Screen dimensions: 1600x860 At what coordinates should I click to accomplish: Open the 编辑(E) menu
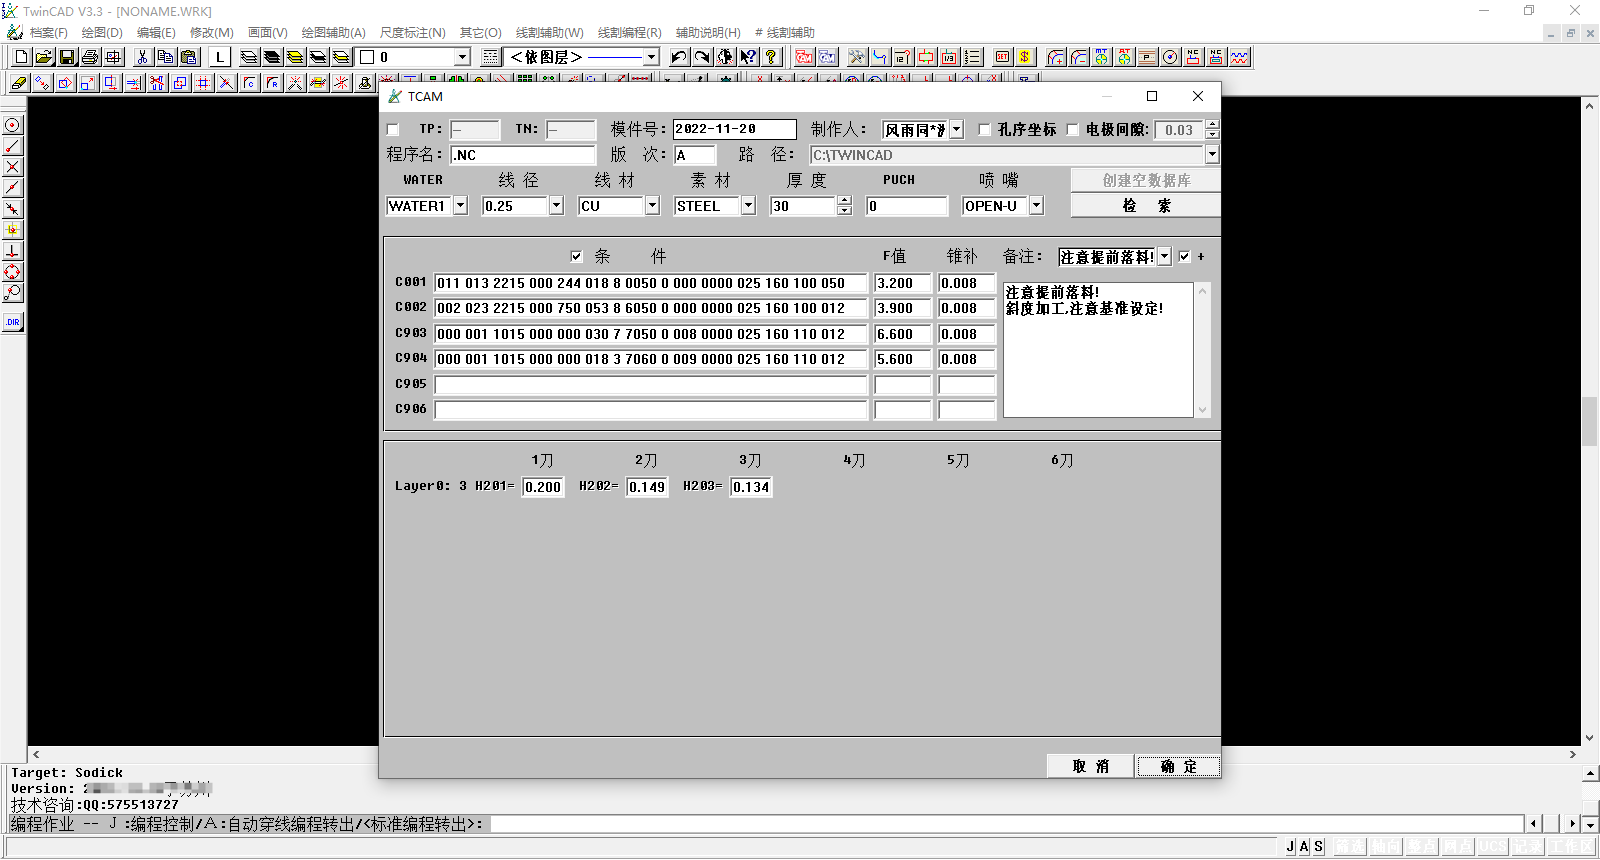point(156,33)
